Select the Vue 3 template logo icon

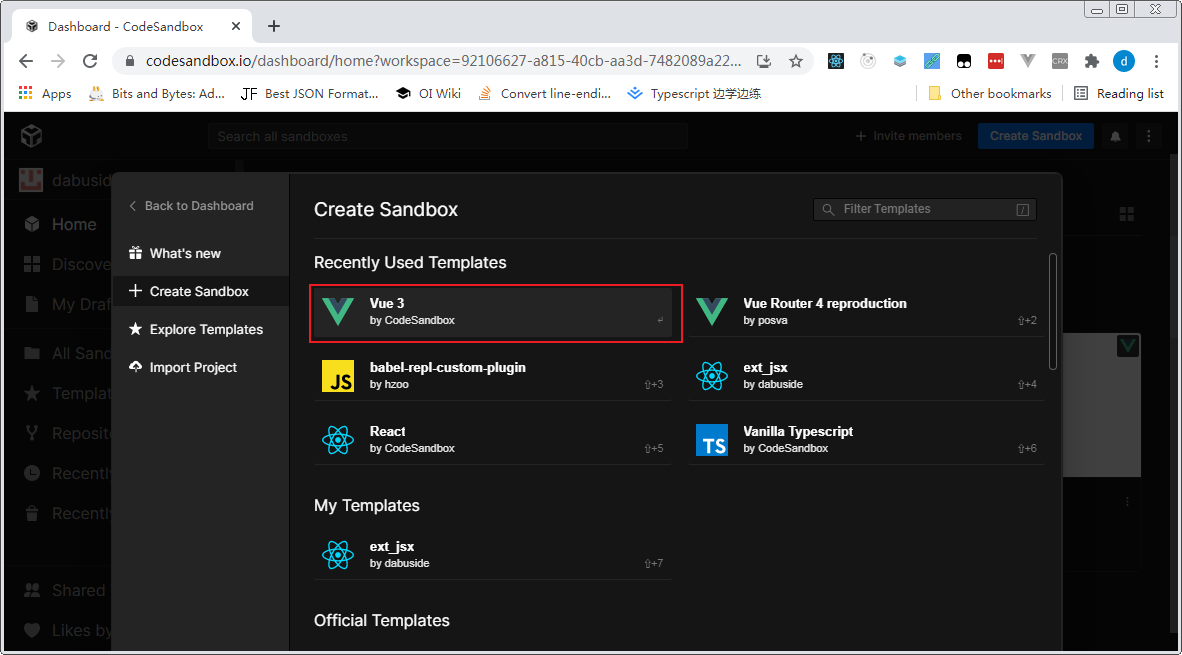pyautogui.click(x=338, y=311)
